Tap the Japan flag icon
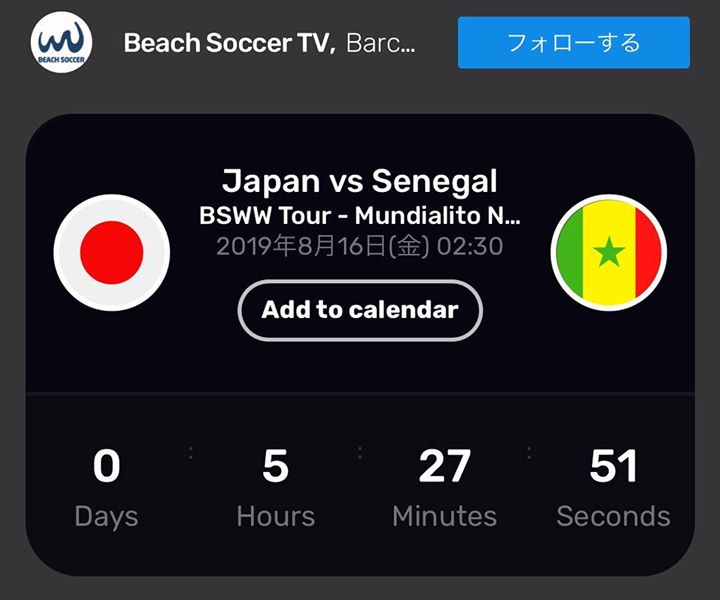Screen dimensions: 720x600 (x=112, y=252)
